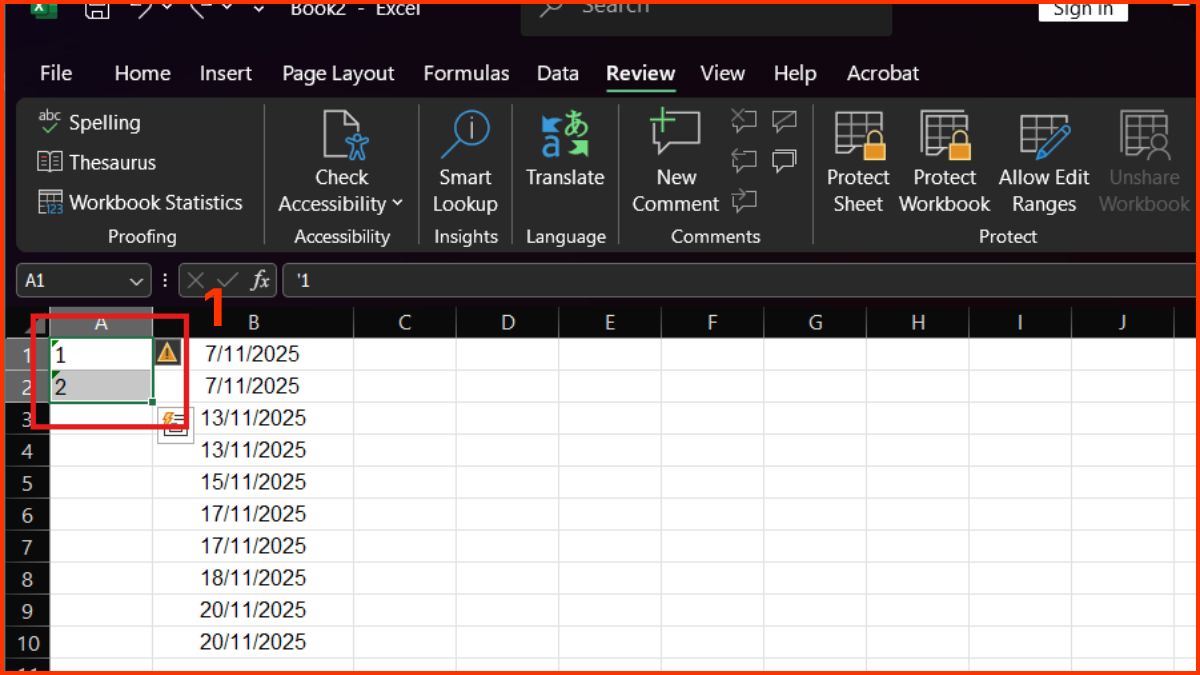
Task: Click the Sign In button
Action: pos(1083,11)
